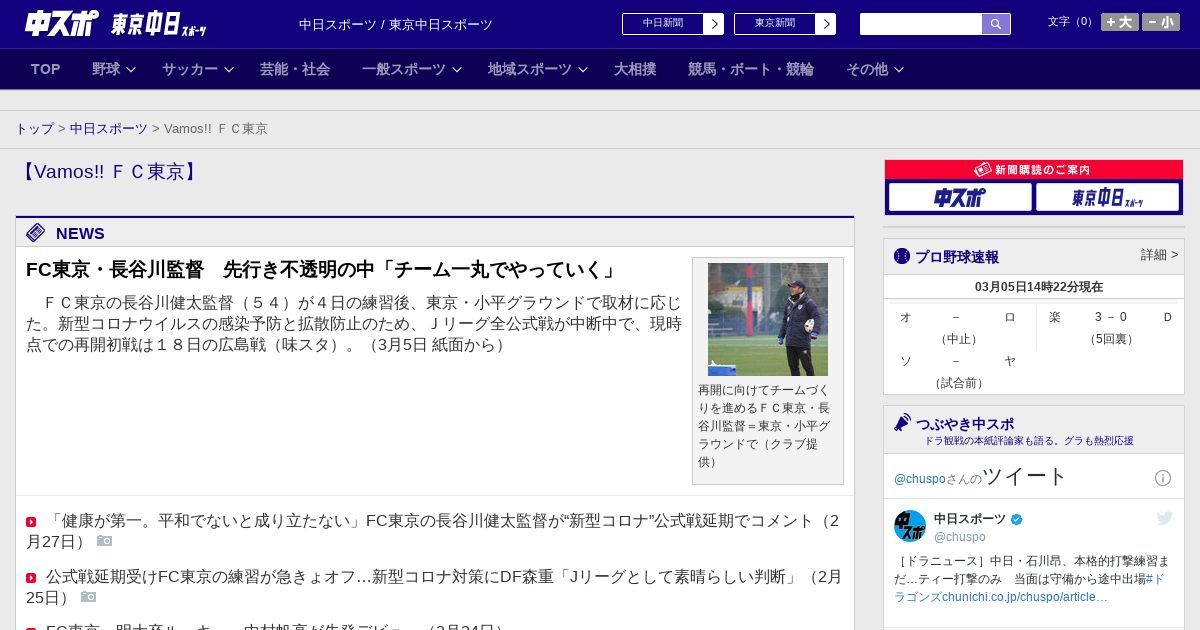Click トップ breadcrumb link
Screen dimensions: 1200x630
point(35,129)
